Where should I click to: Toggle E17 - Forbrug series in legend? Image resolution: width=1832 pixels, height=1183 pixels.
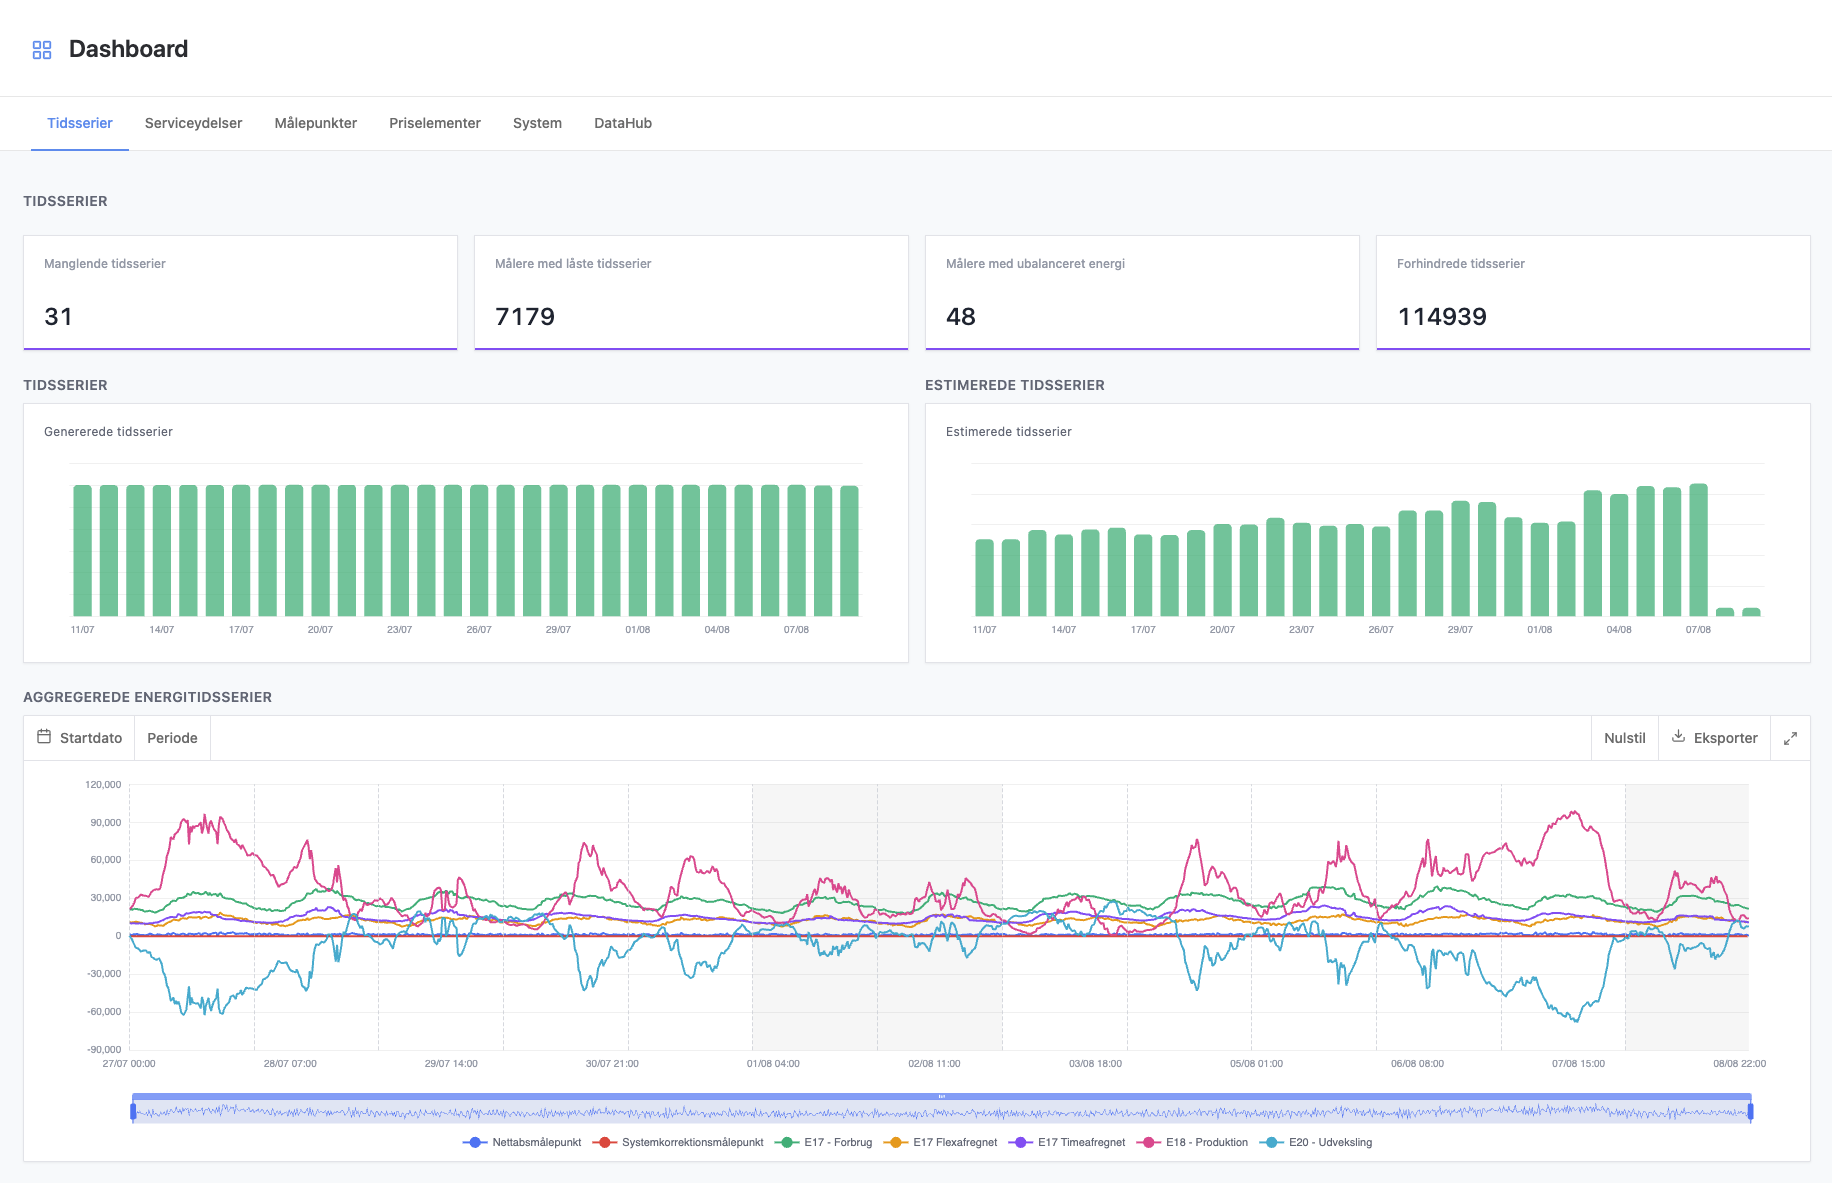823,1142
